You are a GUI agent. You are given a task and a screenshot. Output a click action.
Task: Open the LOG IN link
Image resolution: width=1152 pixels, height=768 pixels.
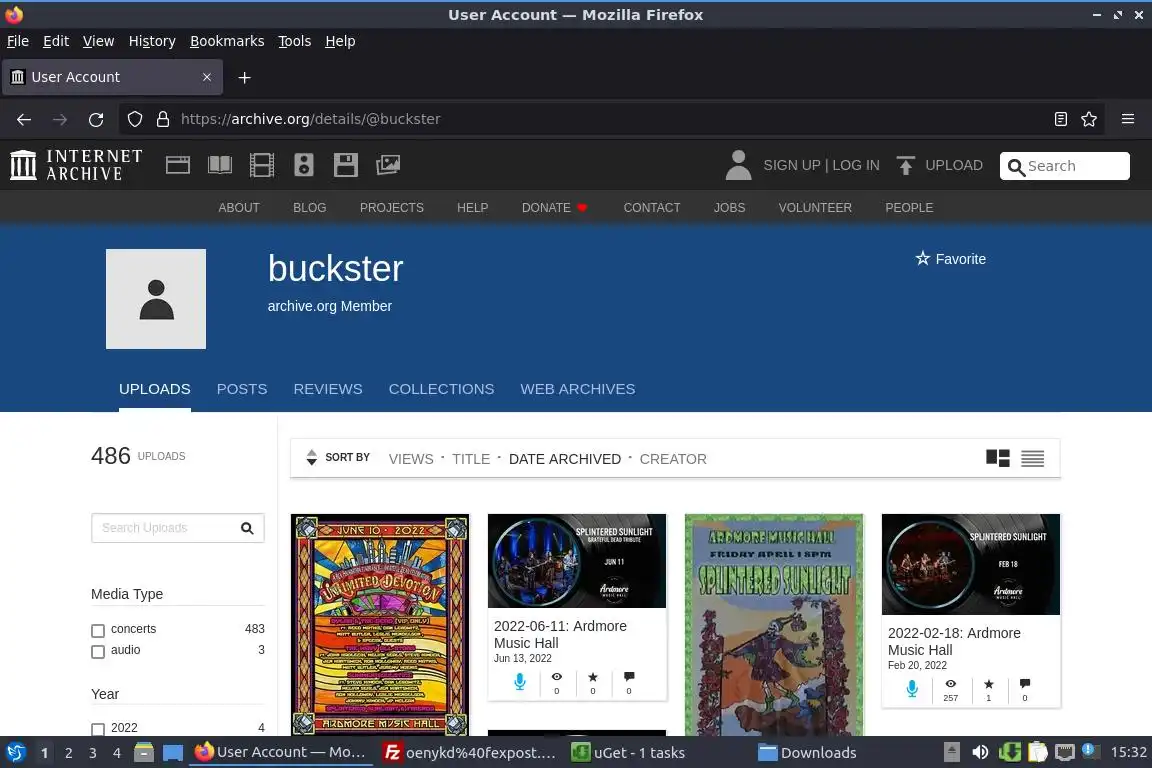coord(856,165)
